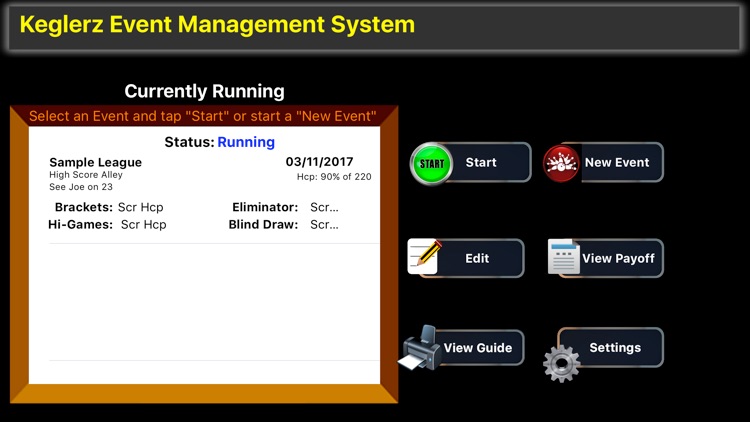Click the See Joe on 23 note
Viewport: 750px width, 422px height.
click(81, 187)
